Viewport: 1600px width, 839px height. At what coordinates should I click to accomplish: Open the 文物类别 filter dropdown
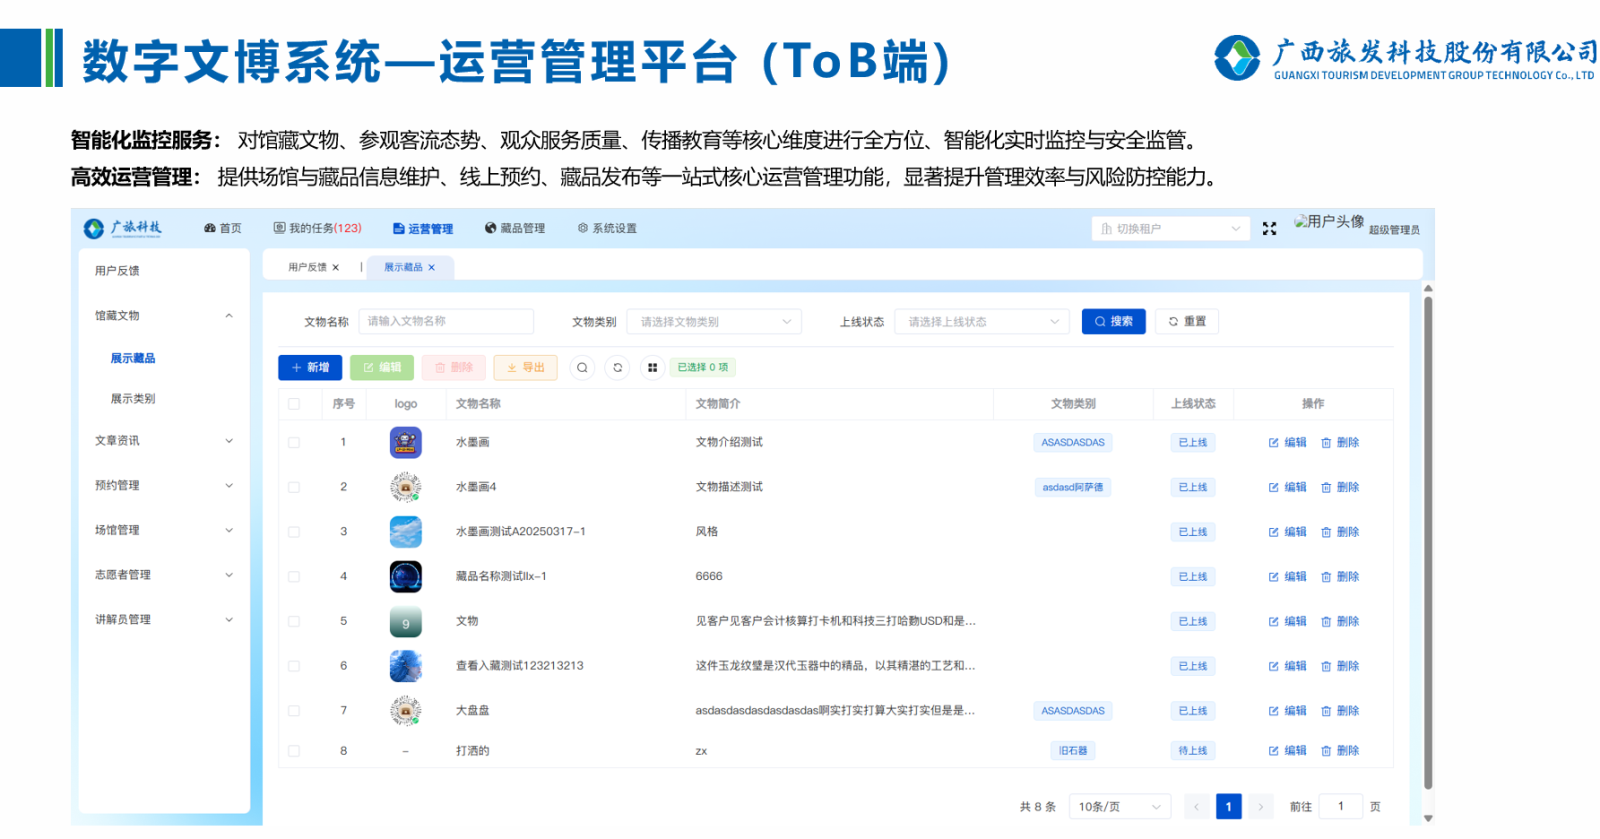coord(714,322)
